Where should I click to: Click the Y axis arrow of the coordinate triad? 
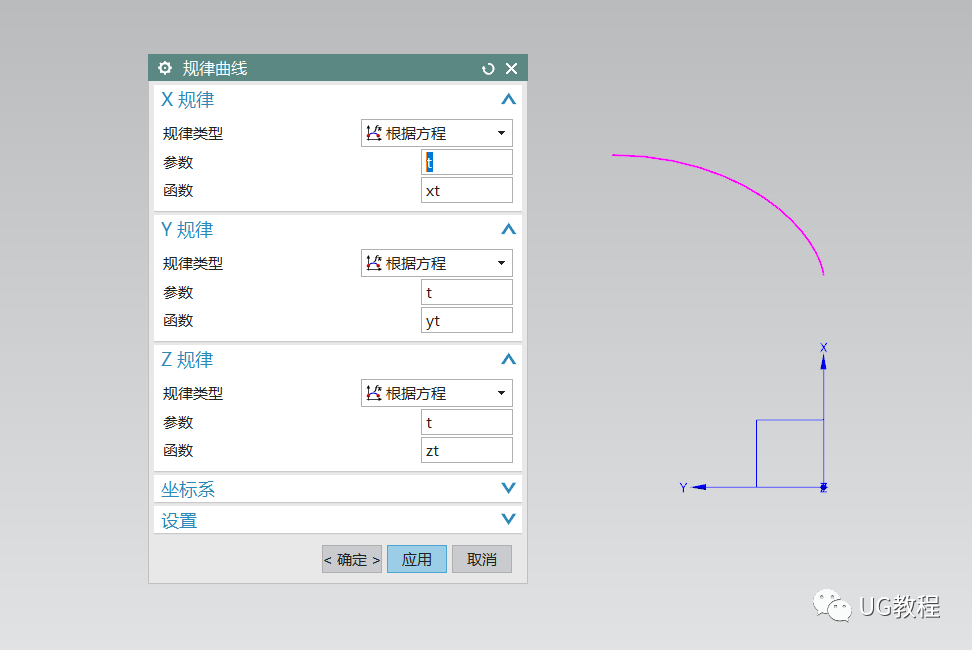click(x=700, y=487)
